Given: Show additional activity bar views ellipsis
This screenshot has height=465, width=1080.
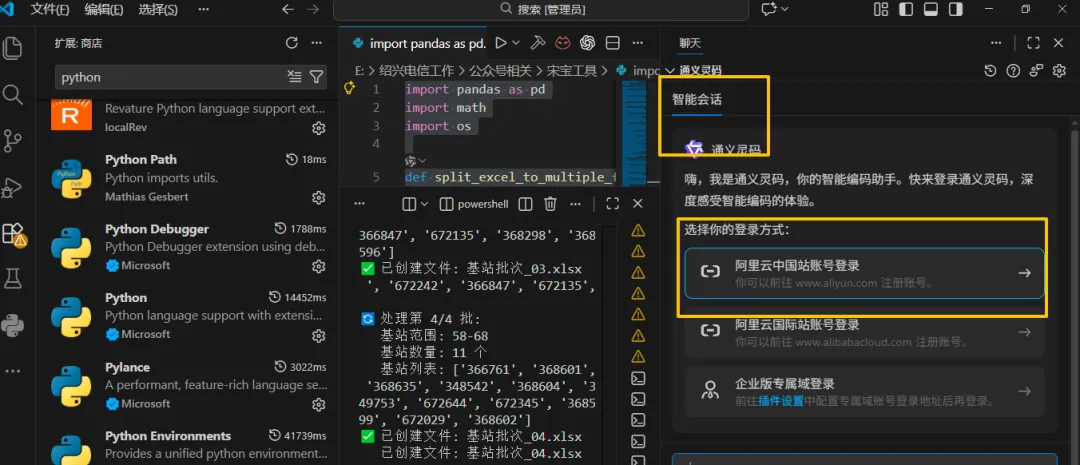Looking at the screenshot, I should tap(12, 371).
